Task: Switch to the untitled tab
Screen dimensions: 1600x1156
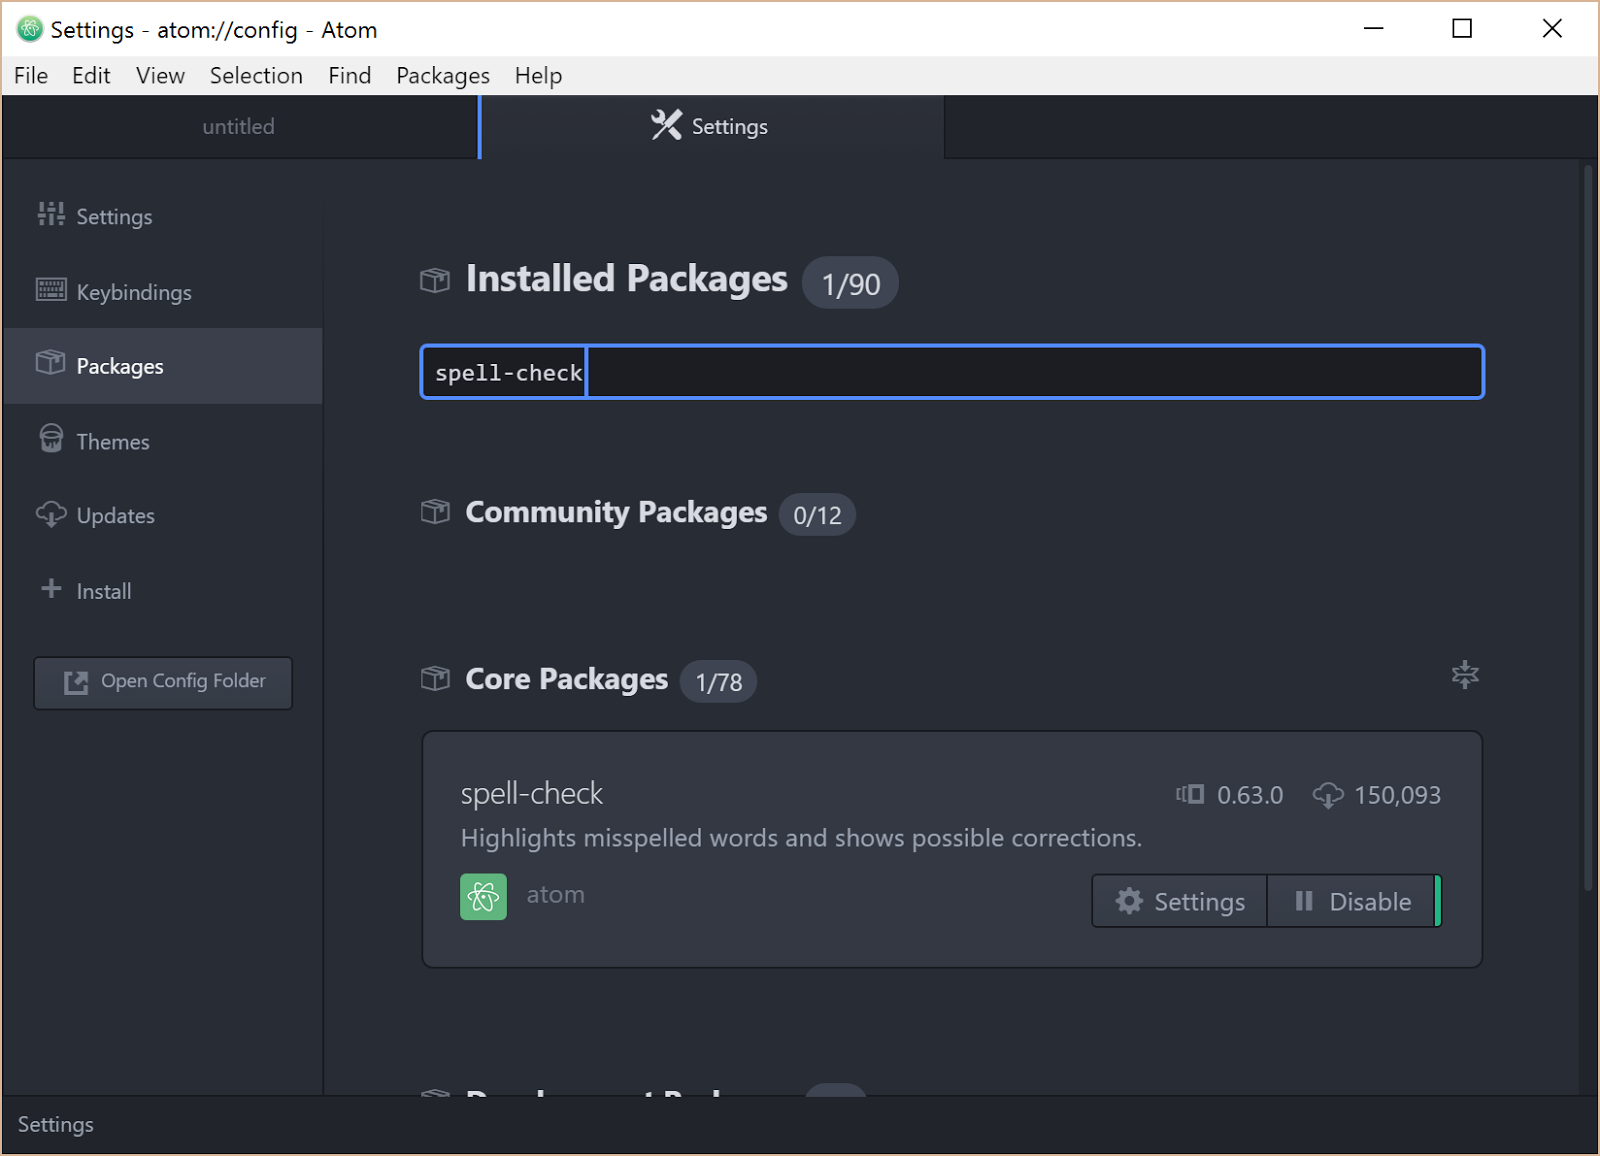Action: [239, 127]
